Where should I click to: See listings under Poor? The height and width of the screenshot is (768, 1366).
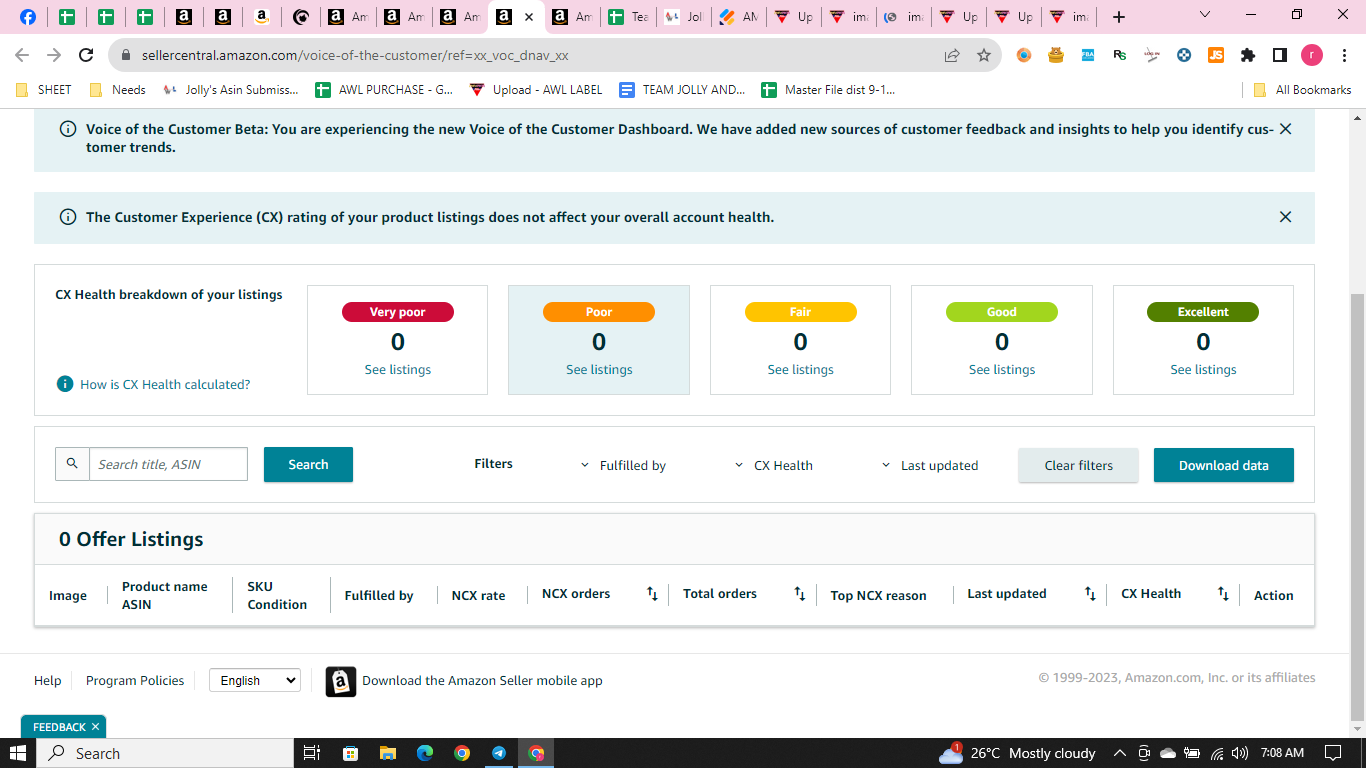click(599, 369)
